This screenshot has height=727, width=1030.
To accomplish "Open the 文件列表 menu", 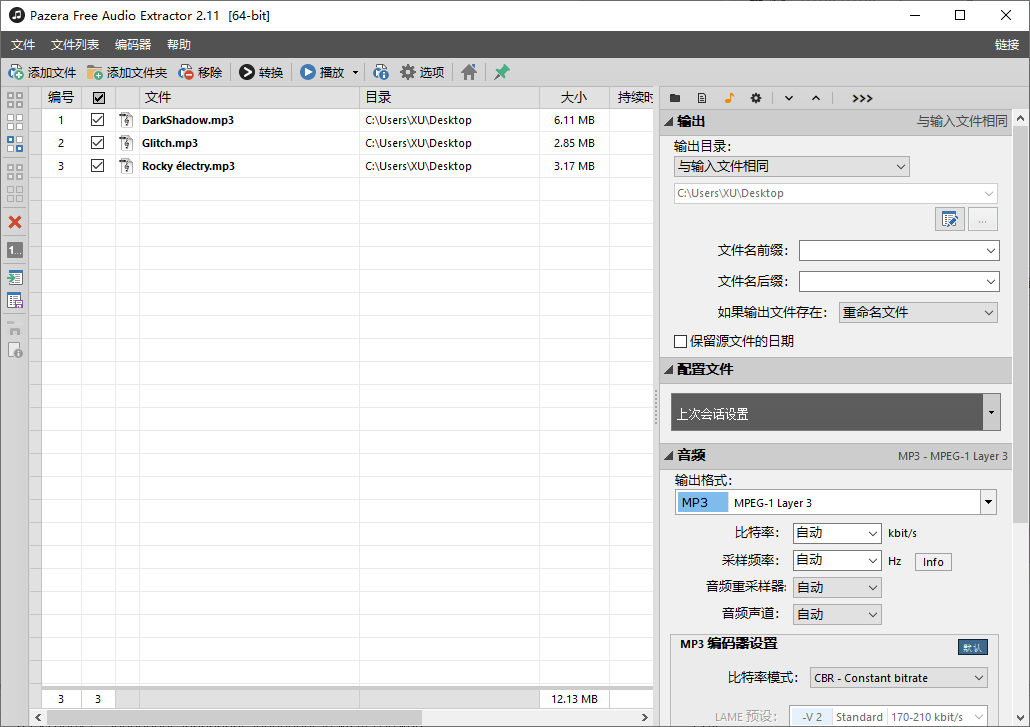I will point(75,45).
